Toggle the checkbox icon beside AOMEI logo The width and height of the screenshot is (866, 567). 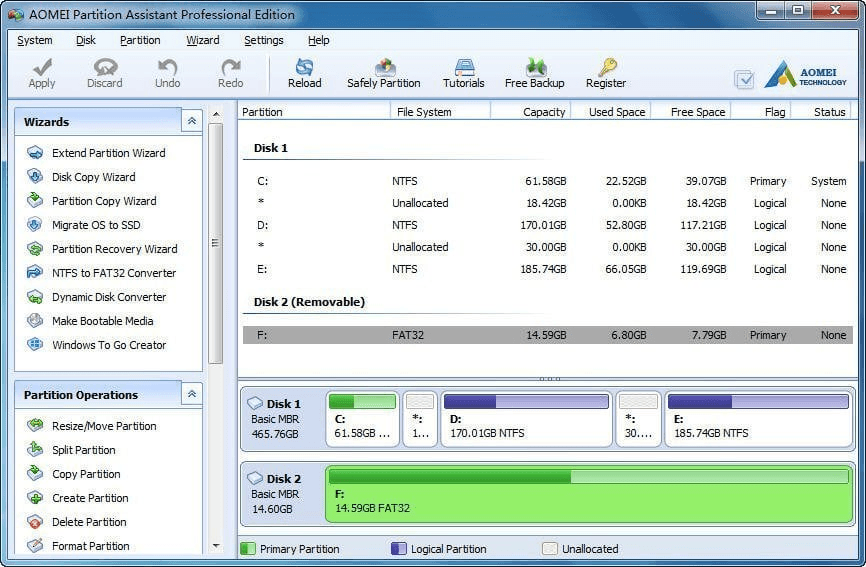coord(743,79)
